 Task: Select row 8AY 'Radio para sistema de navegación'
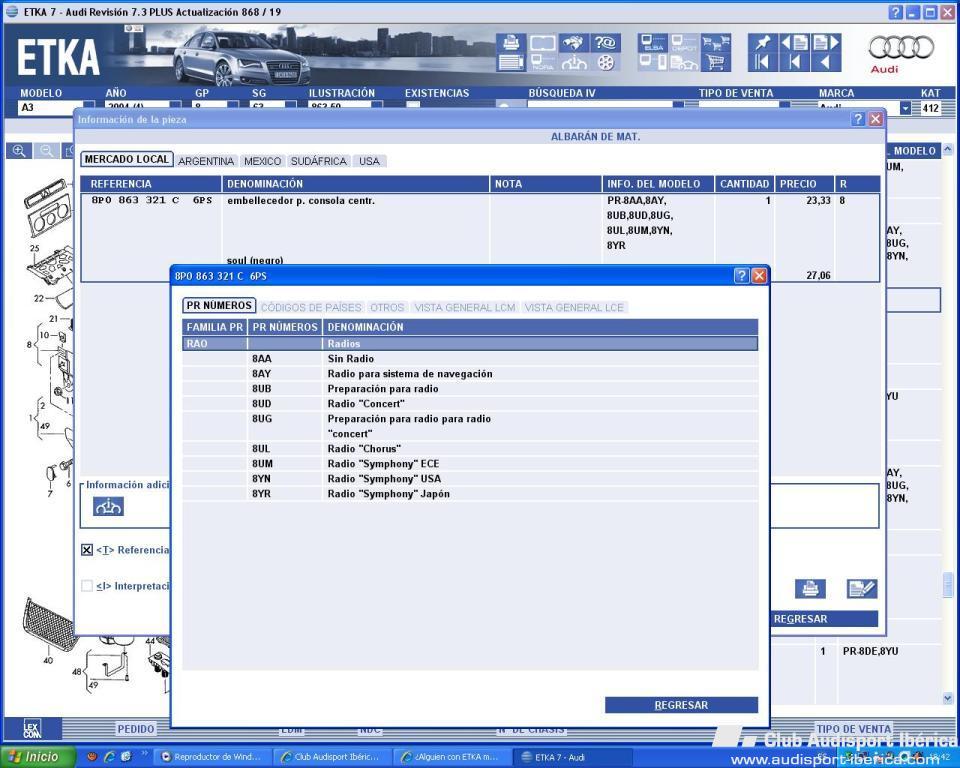point(470,374)
